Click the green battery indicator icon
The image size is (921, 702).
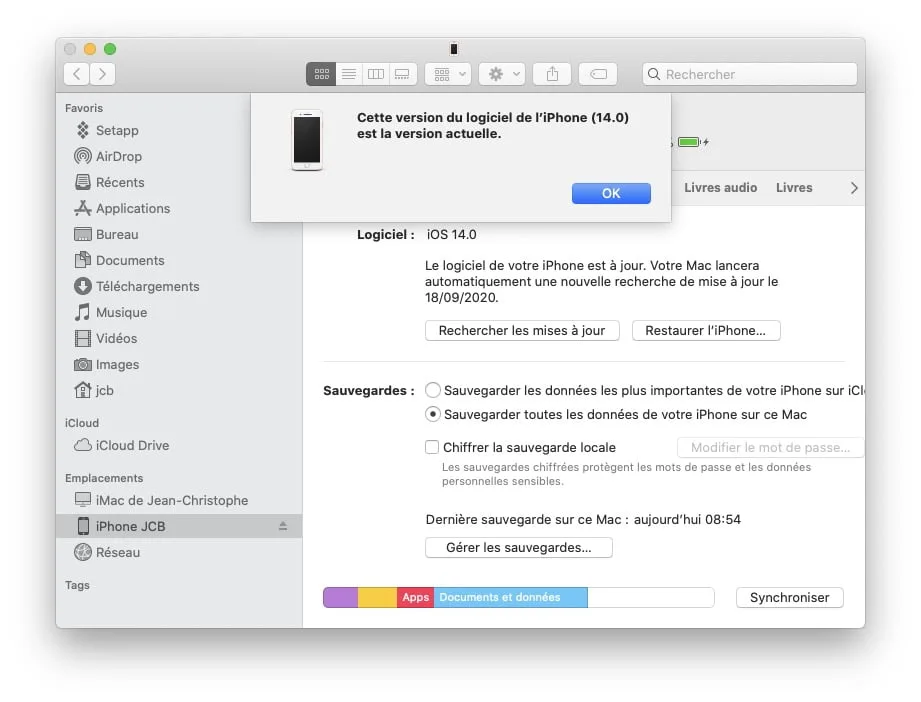point(689,142)
